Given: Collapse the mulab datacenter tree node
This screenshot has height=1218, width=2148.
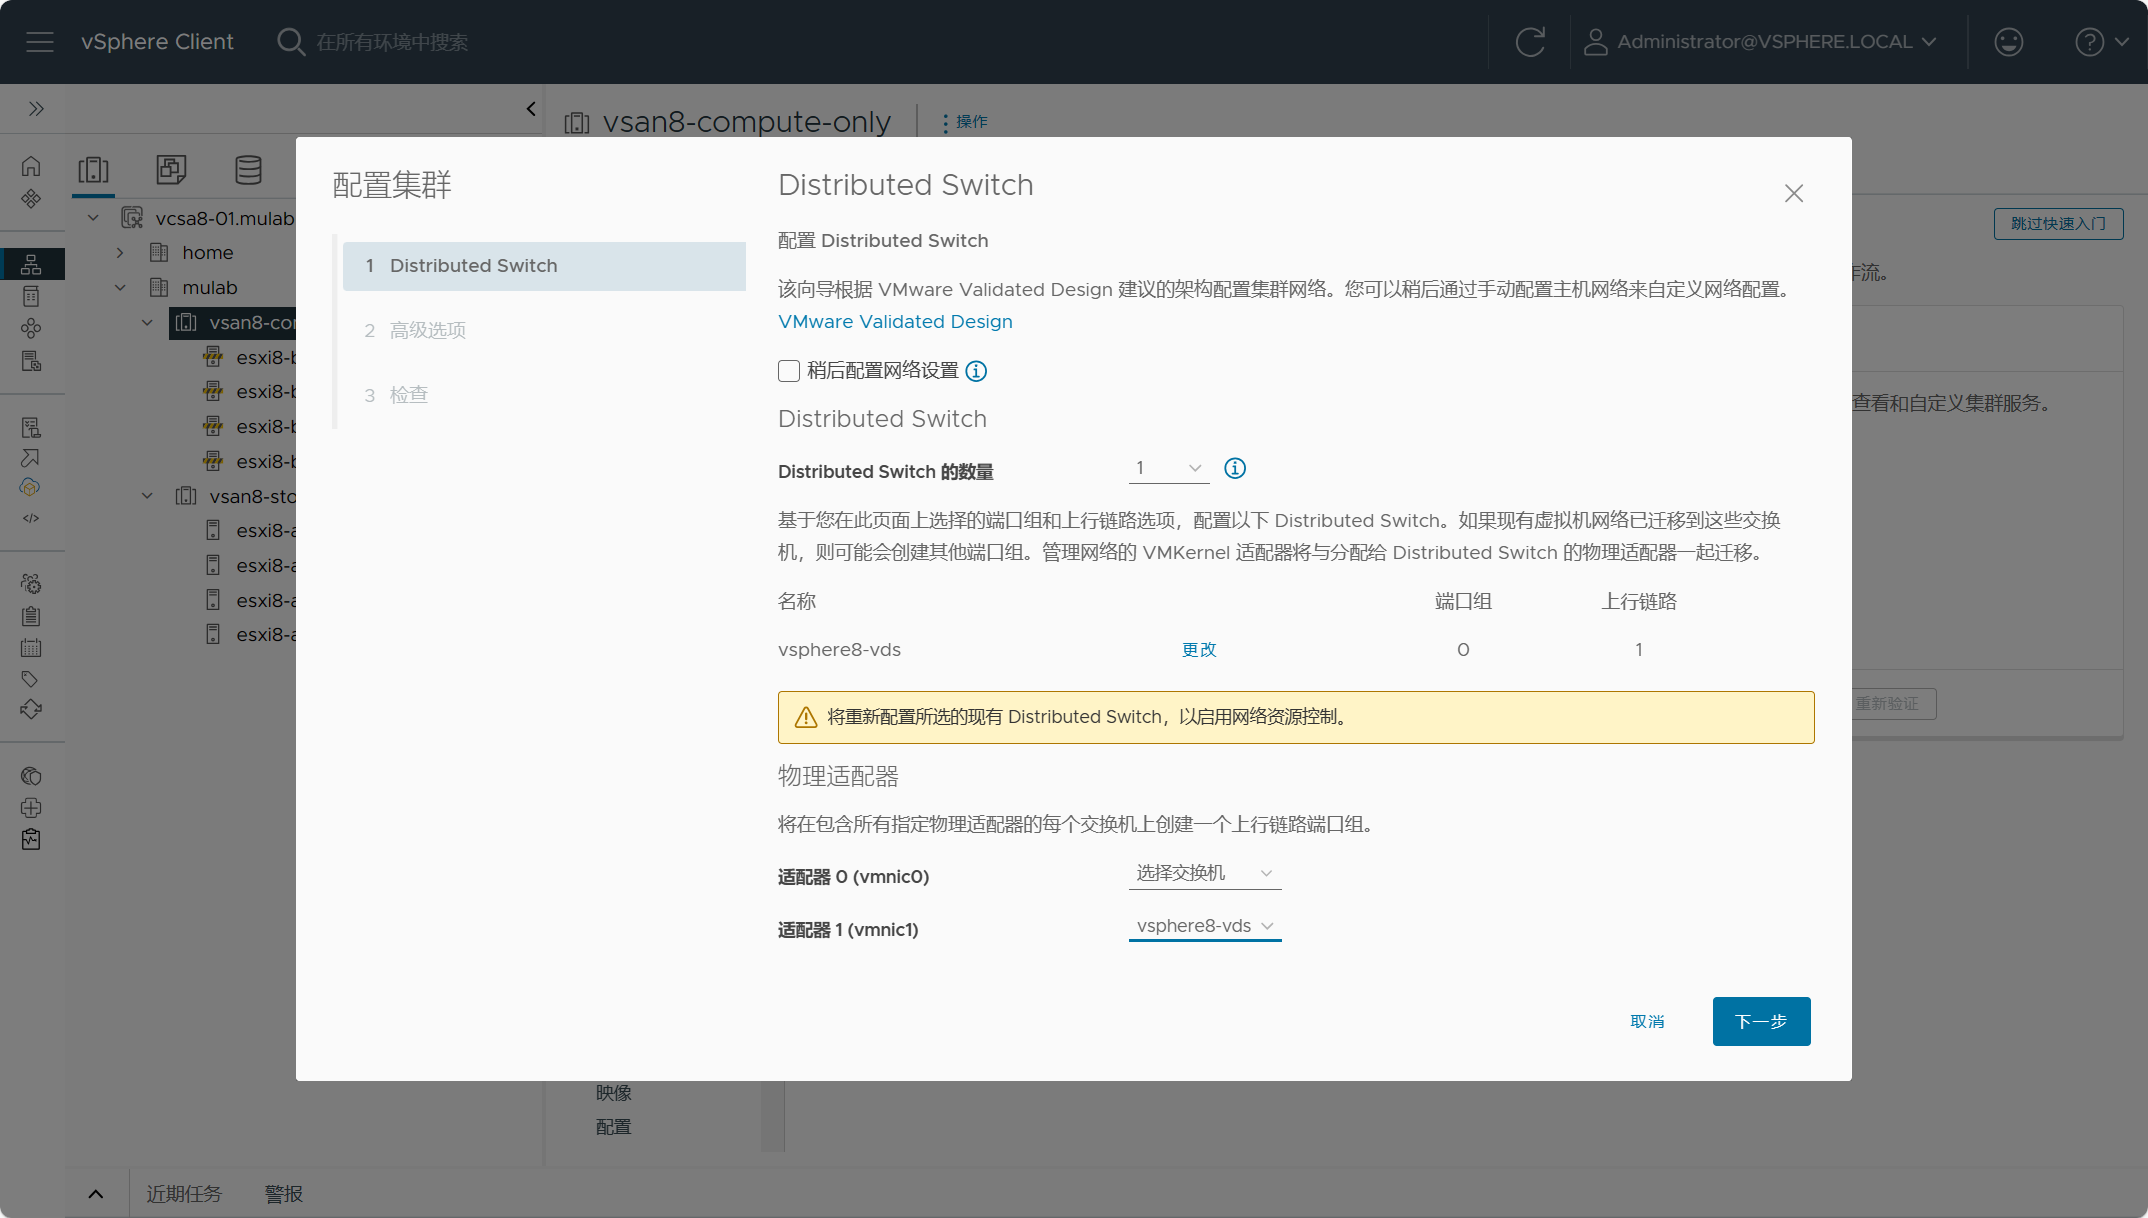Looking at the screenshot, I should 120,288.
